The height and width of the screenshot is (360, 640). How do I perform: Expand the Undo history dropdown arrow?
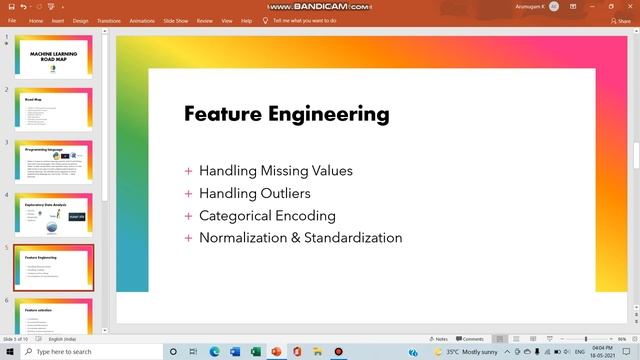[x=31, y=7]
